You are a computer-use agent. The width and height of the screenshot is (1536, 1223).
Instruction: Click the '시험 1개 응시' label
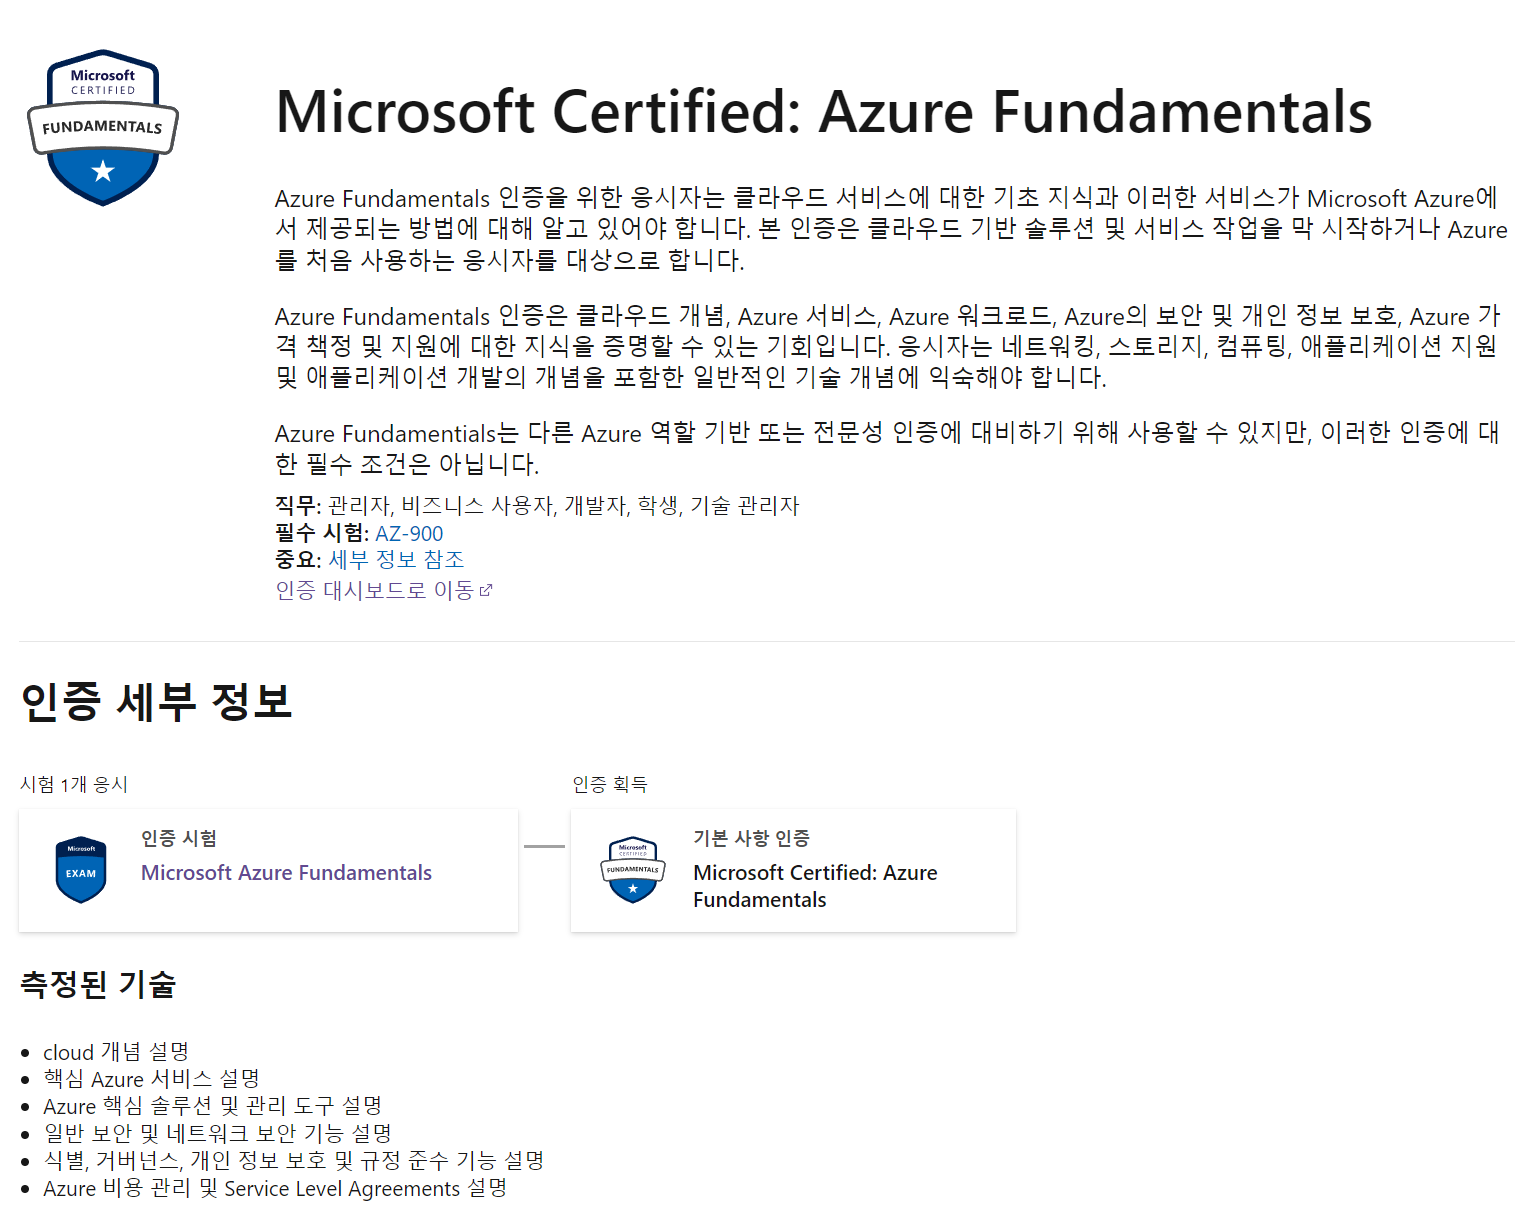pos(74,785)
